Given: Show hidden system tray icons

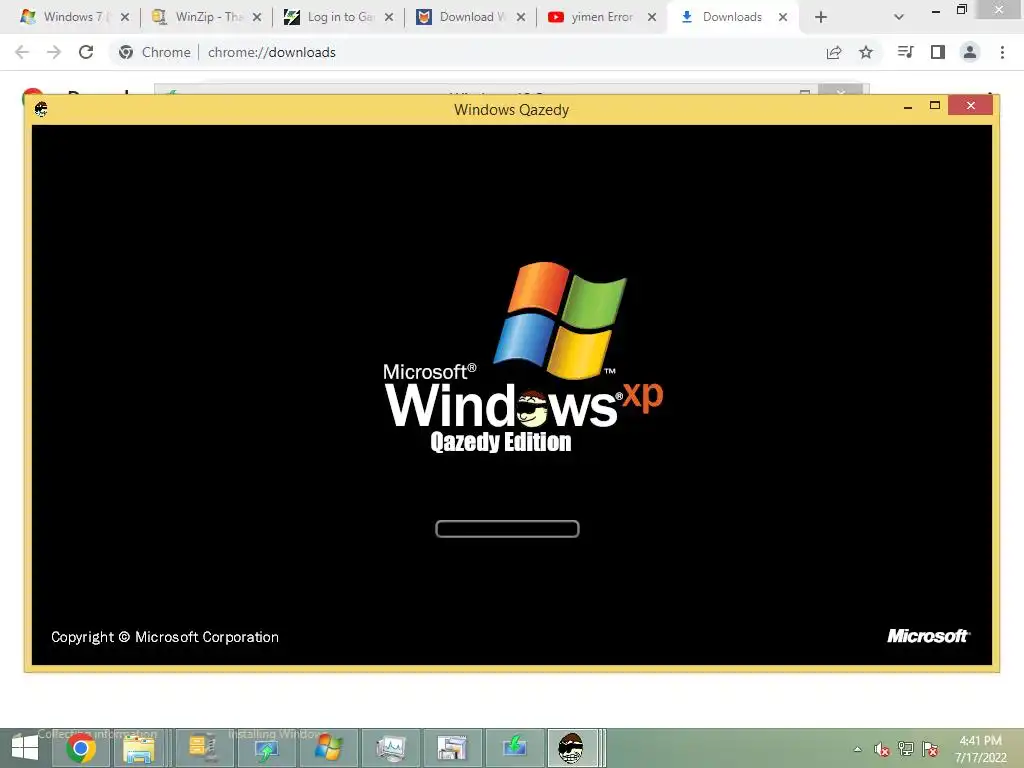Looking at the screenshot, I should point(857,749).
